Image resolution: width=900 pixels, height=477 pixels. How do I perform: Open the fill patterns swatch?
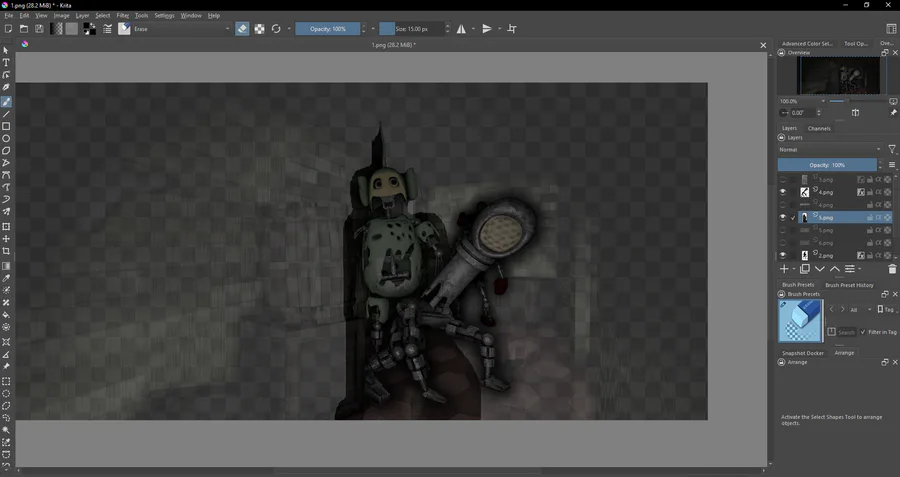point(72,29)
